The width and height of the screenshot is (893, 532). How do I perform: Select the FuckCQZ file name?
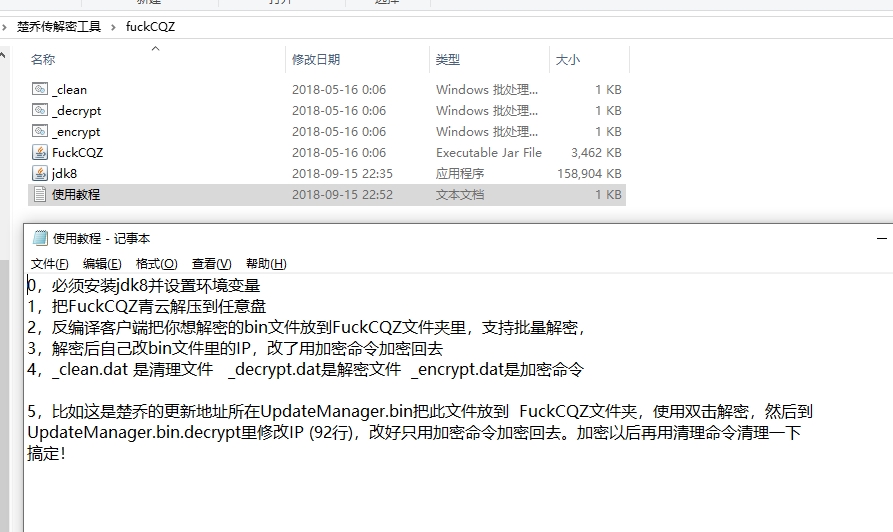tap(77, 153)
